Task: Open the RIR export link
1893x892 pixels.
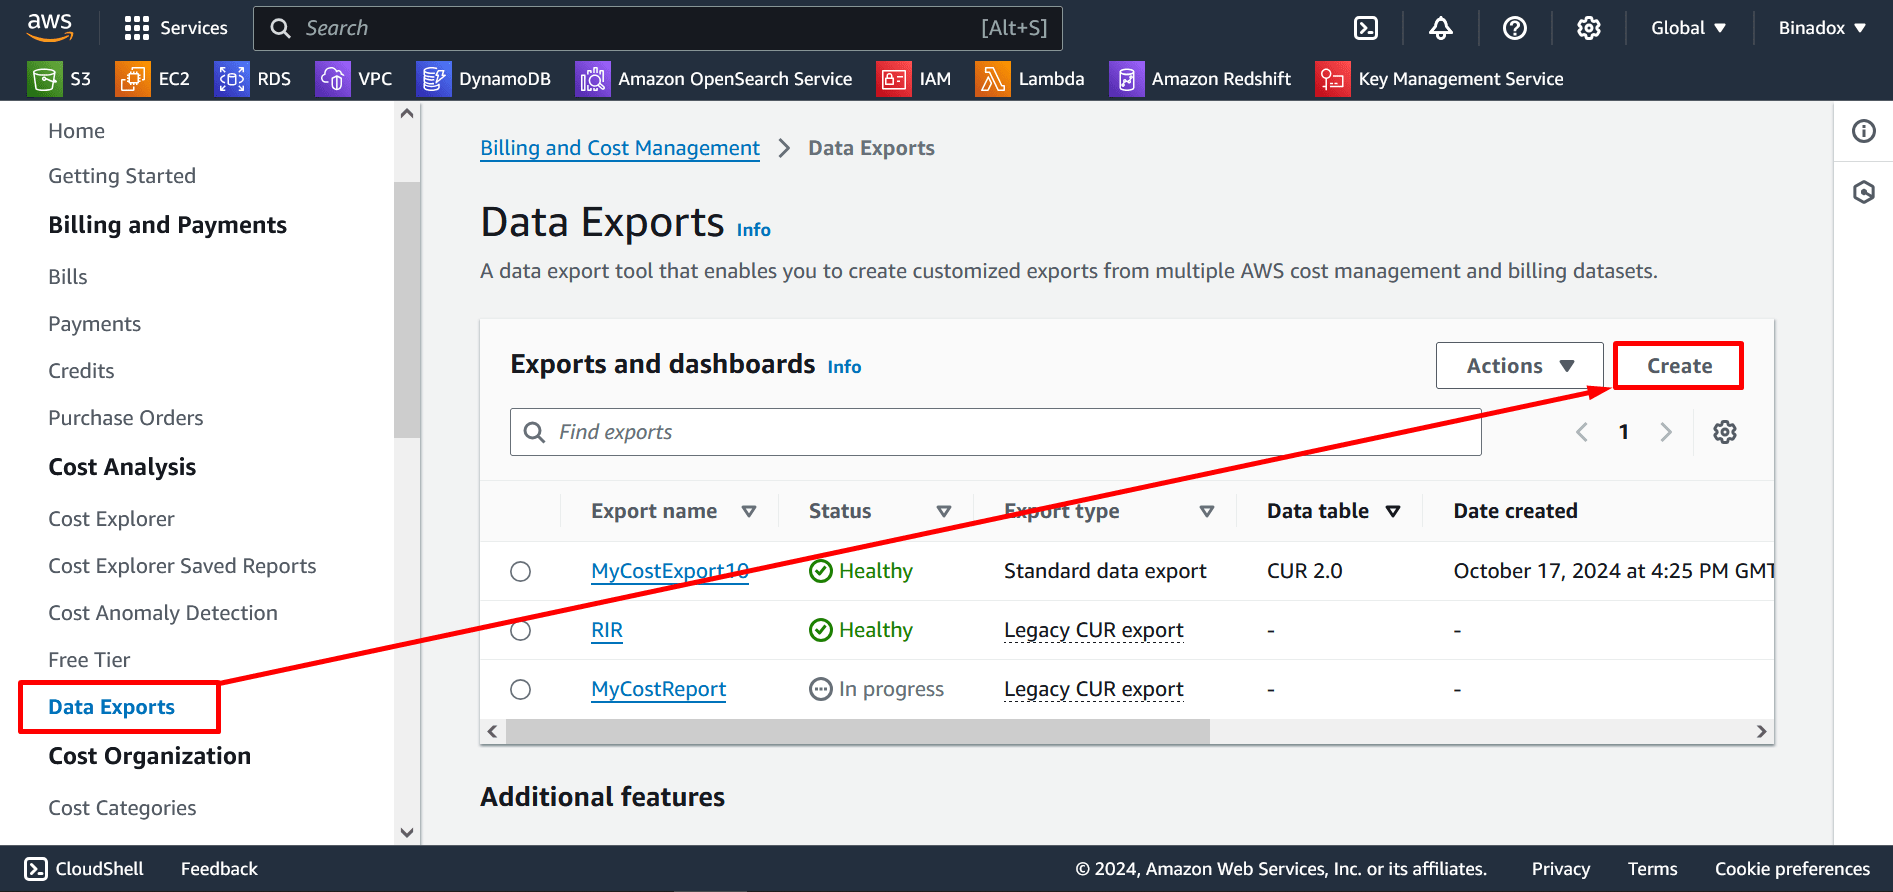Action: (x=607, y=630)
